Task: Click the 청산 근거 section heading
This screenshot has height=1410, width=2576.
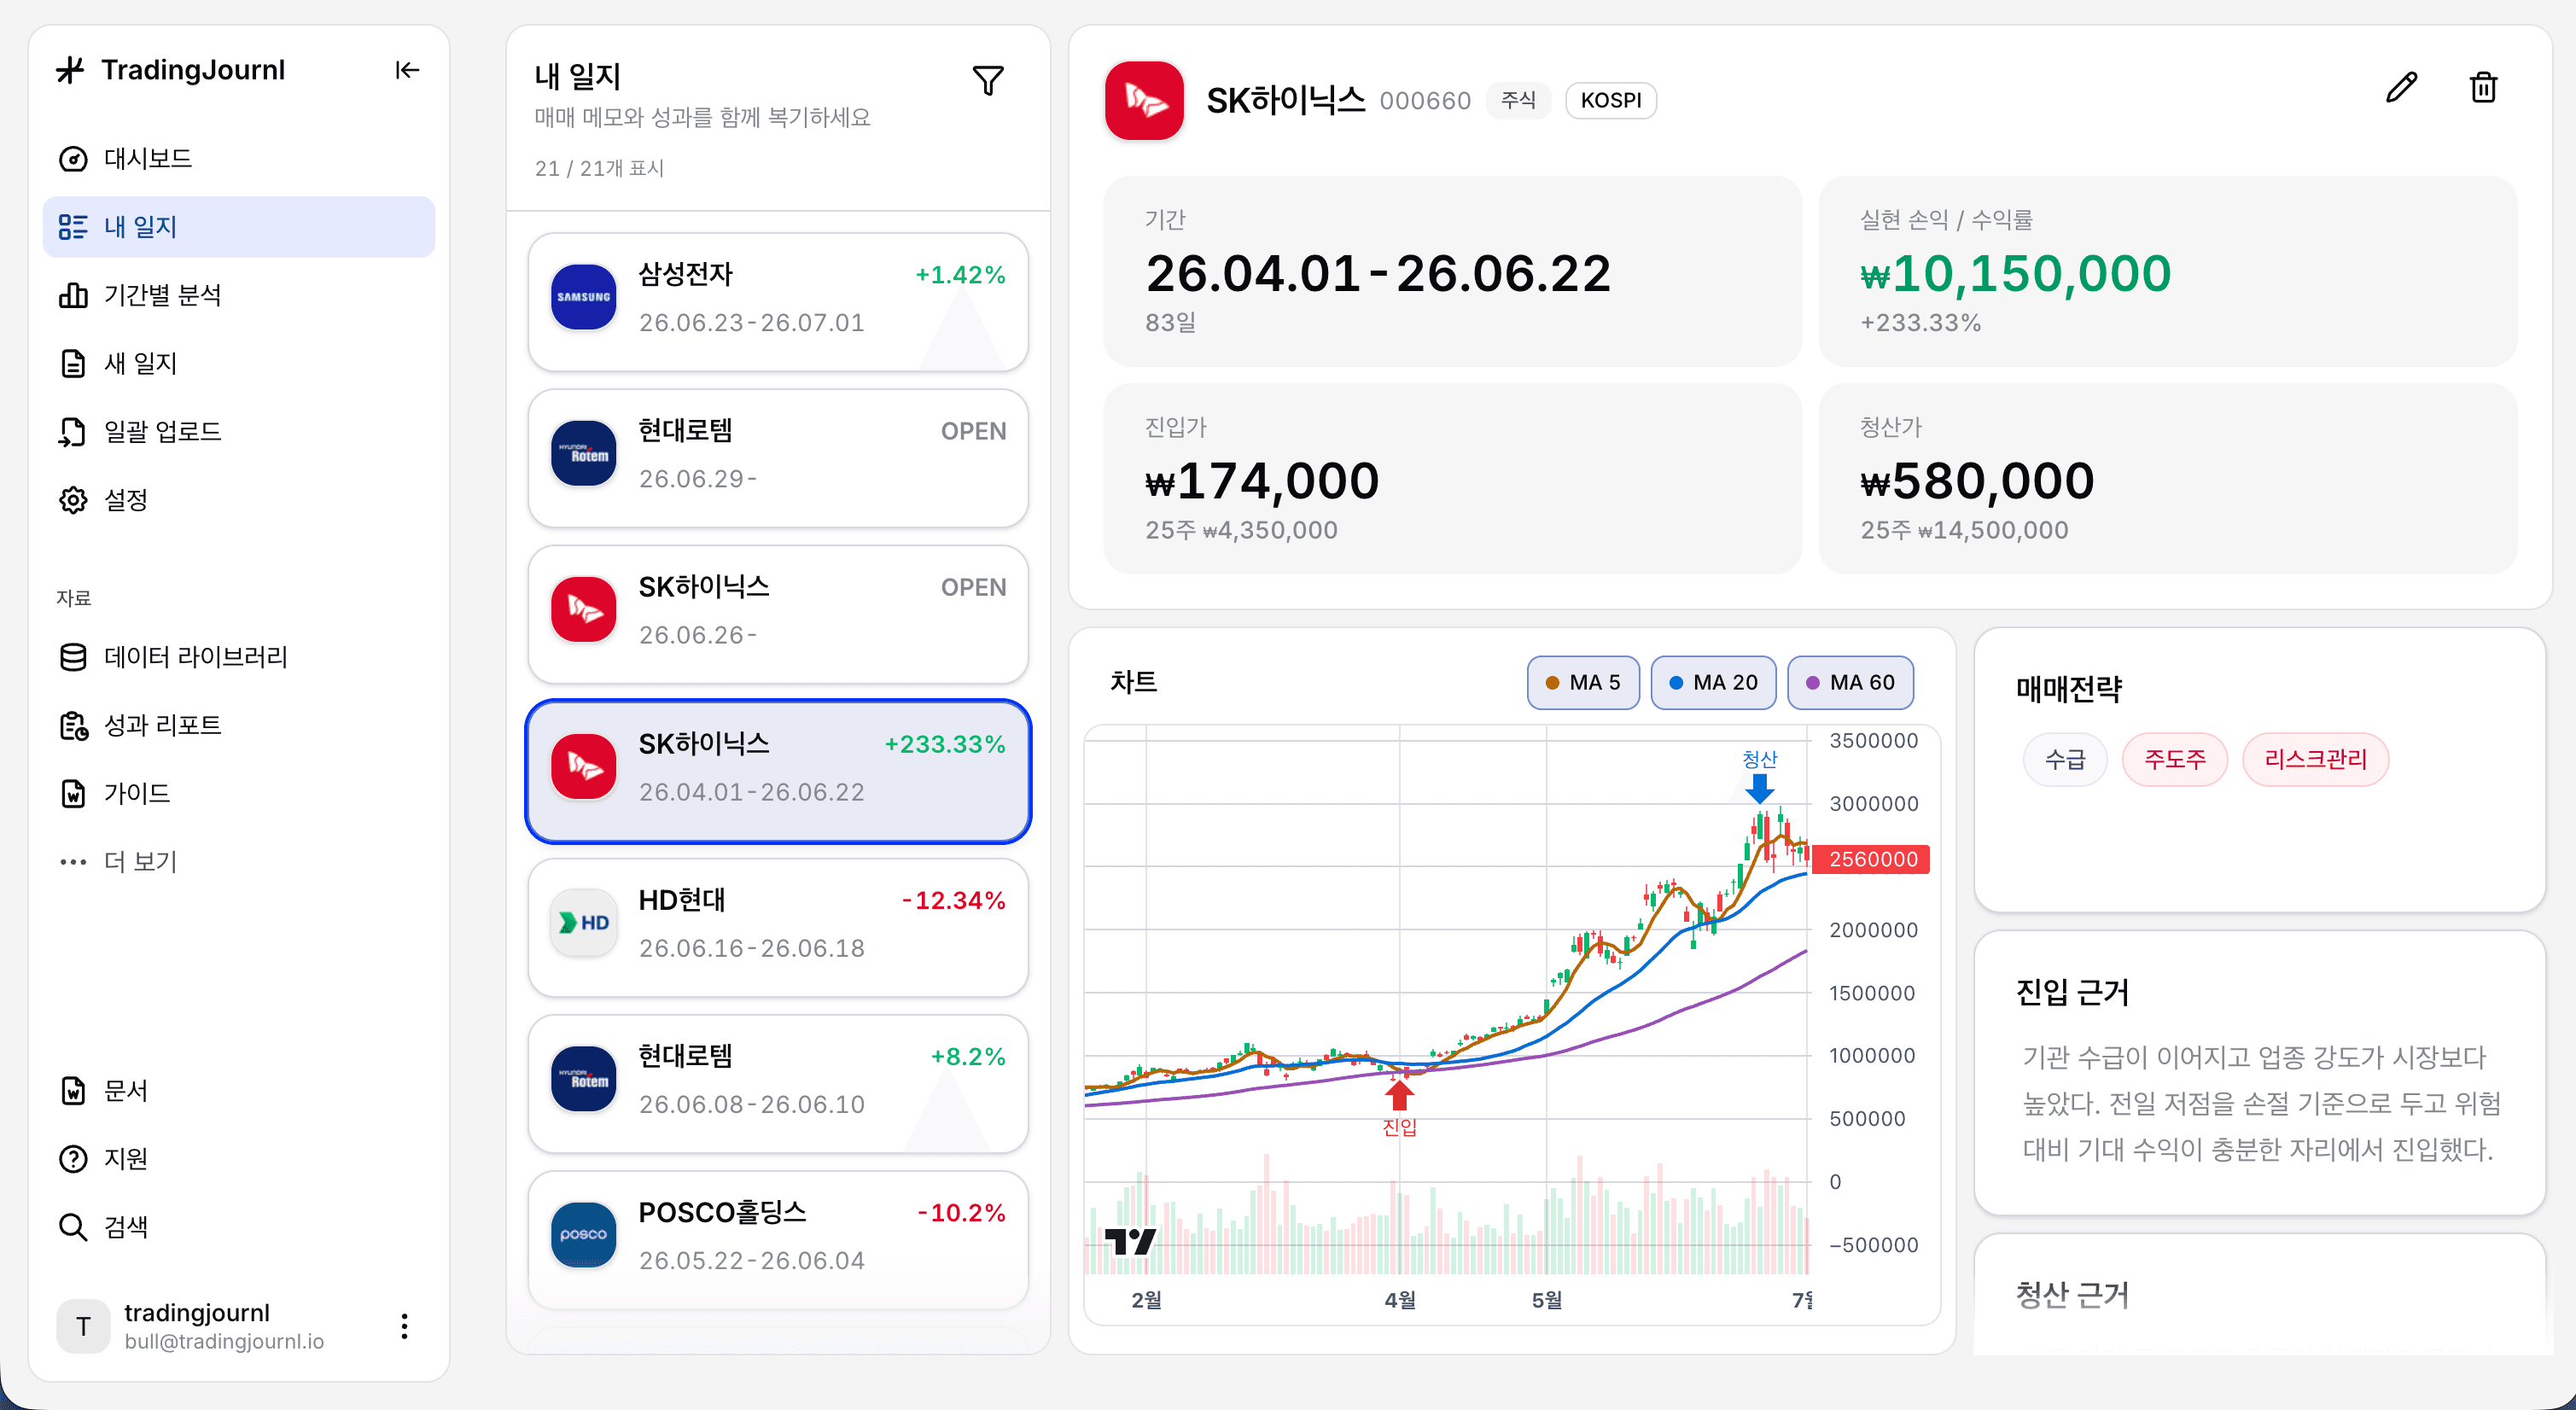Action: [x=2072, y=1295]
